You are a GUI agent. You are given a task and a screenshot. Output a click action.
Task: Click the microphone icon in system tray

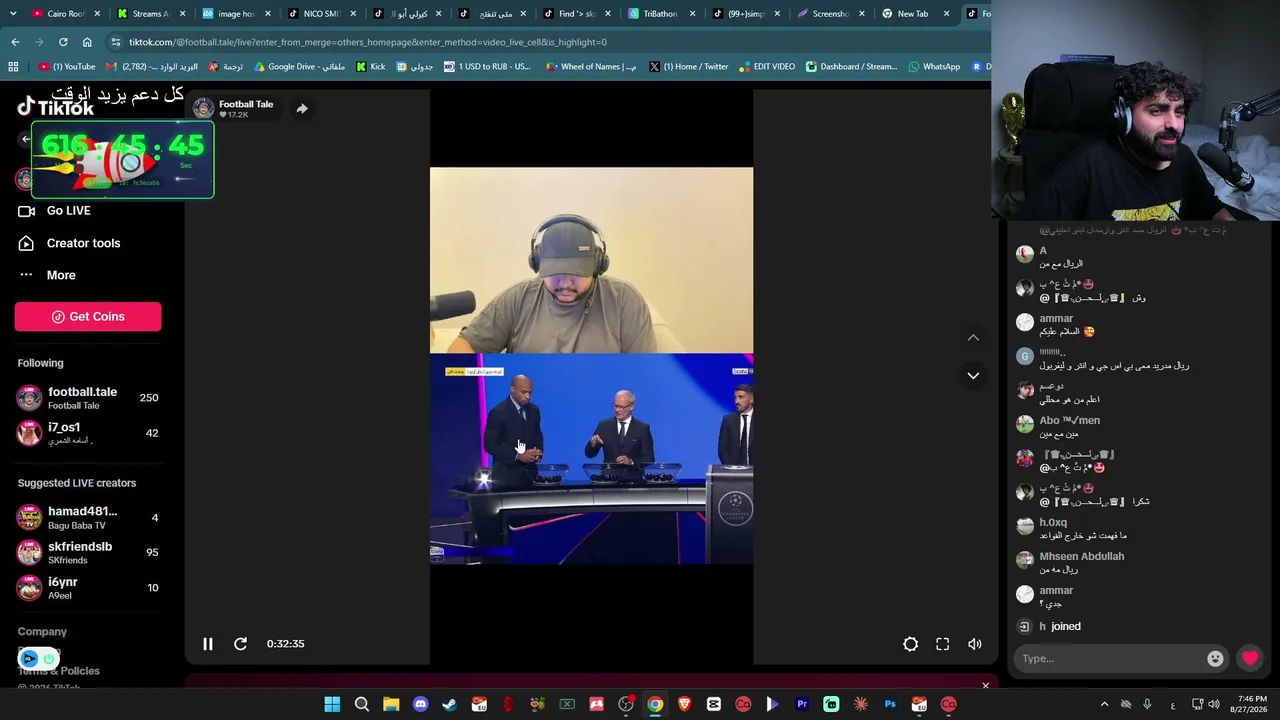tap(1147, 705)
